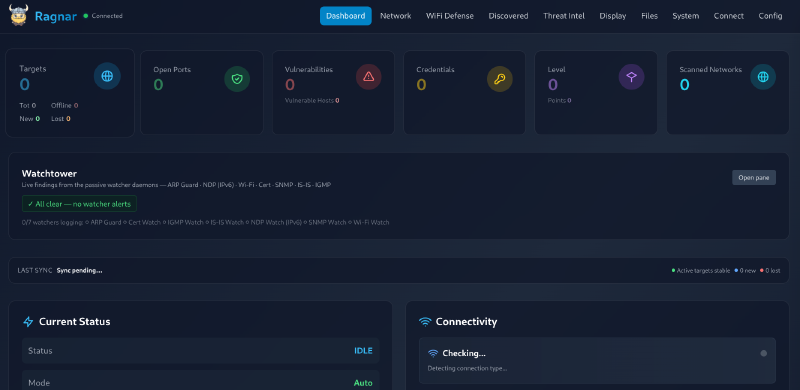Click the 0/7 watchers logging line

pyautogui.click(x=206, y=223)
